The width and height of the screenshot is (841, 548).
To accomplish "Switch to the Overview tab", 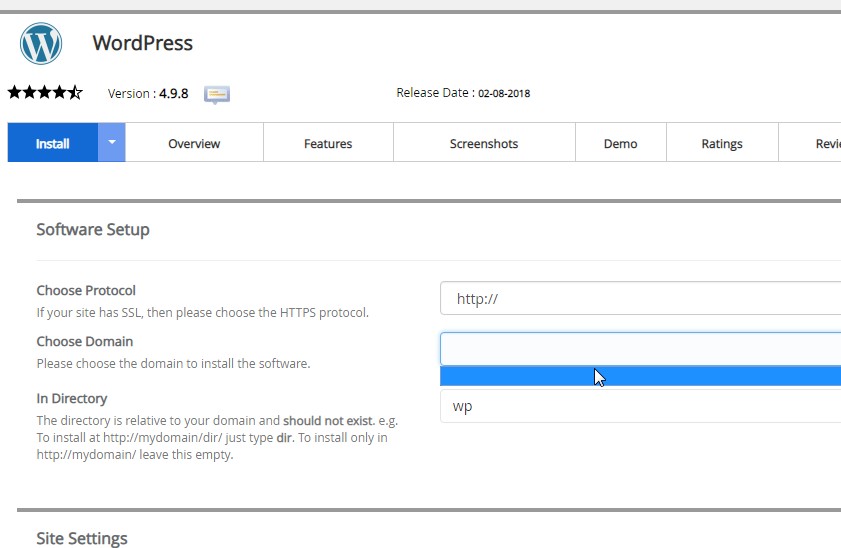I will click(194, 143).
